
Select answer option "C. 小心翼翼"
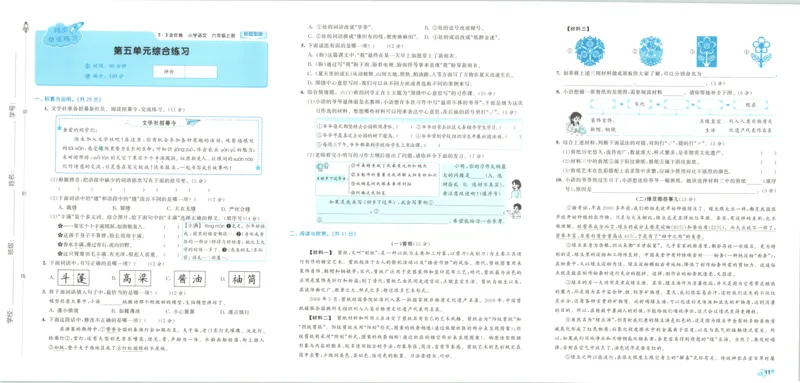click(x=181, y=311)
